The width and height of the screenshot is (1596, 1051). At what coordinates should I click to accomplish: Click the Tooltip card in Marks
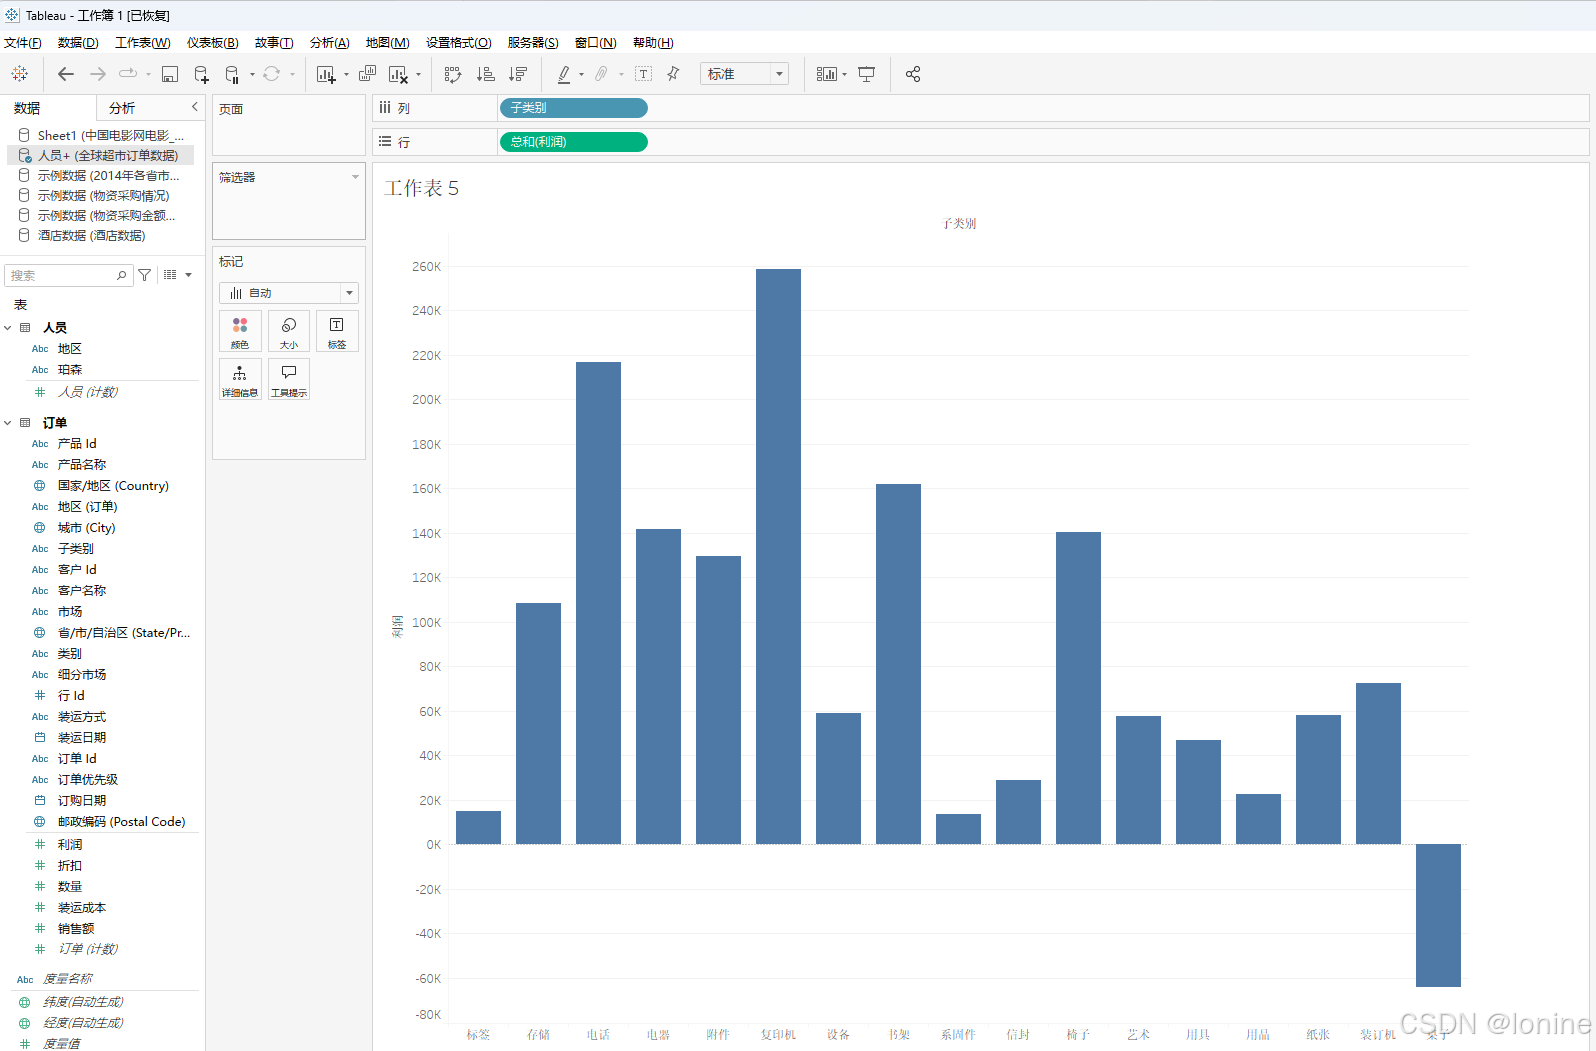pos(289,380)
